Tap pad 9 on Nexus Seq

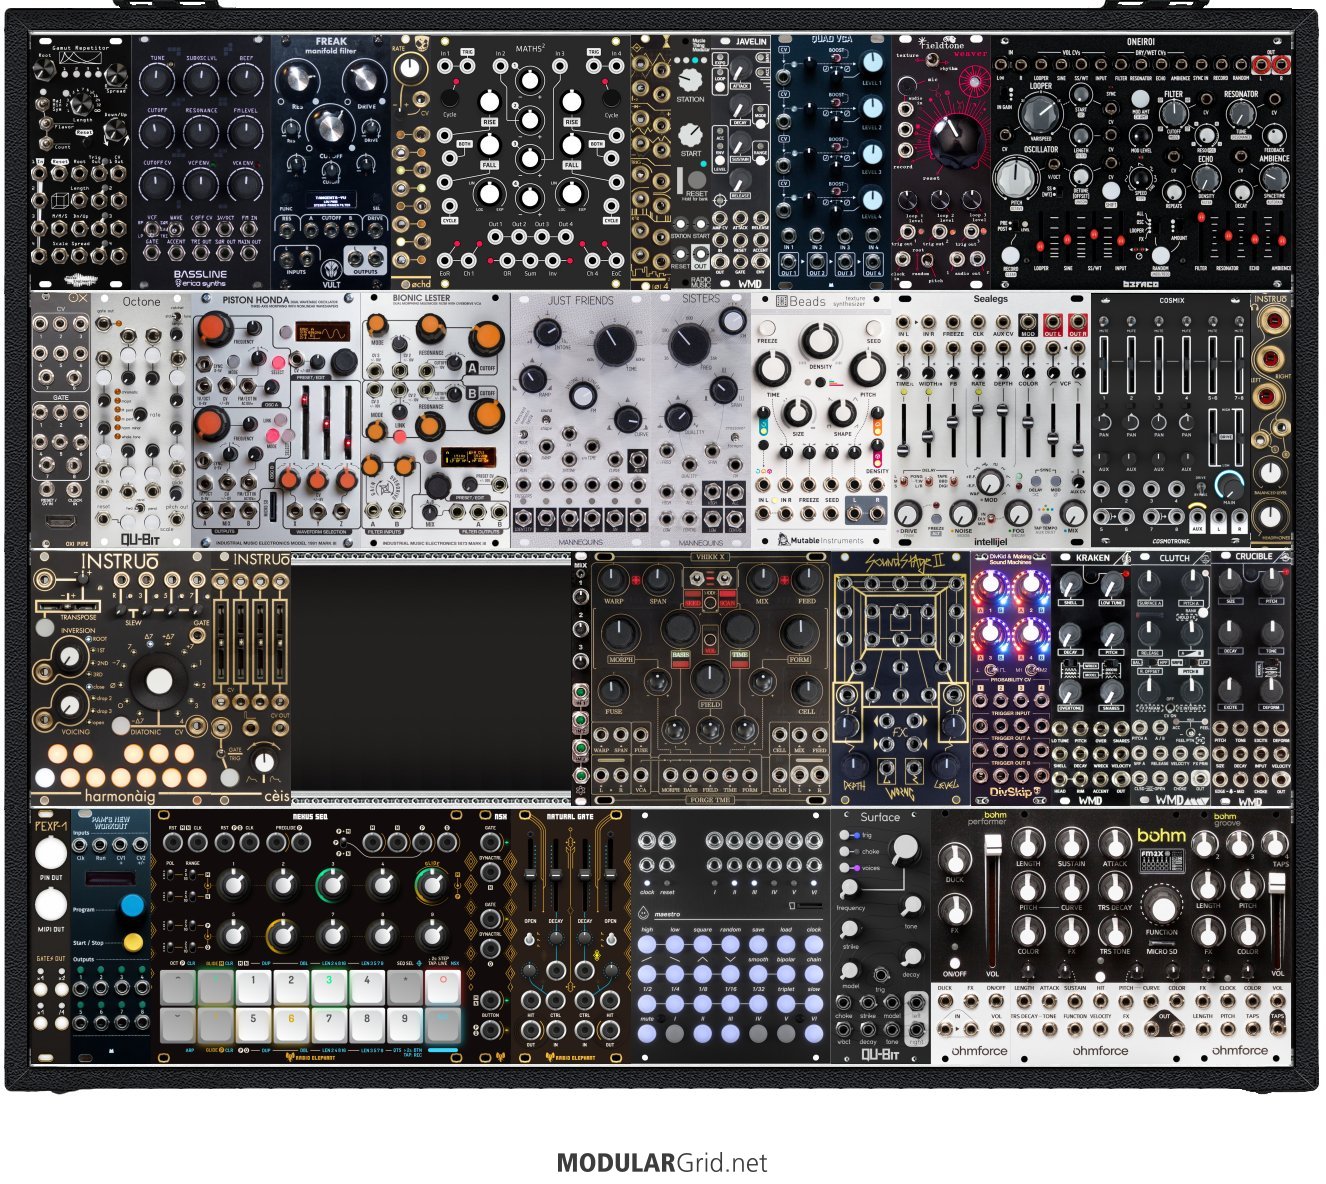[405, 1024]
